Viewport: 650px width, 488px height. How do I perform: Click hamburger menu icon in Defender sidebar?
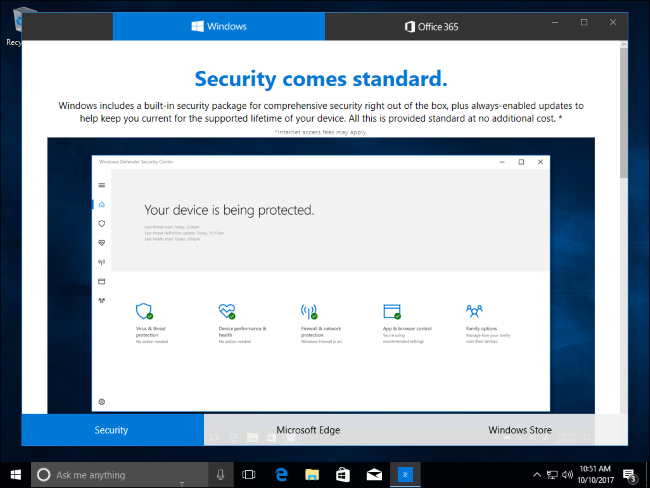pos(102,185)
